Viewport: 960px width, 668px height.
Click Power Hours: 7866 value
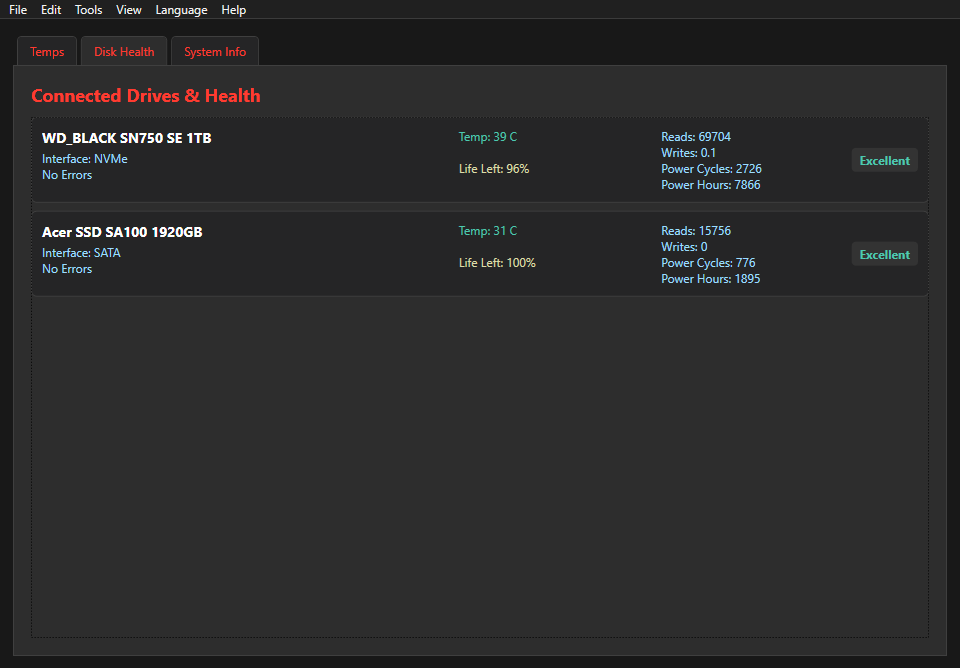point(711,184)
